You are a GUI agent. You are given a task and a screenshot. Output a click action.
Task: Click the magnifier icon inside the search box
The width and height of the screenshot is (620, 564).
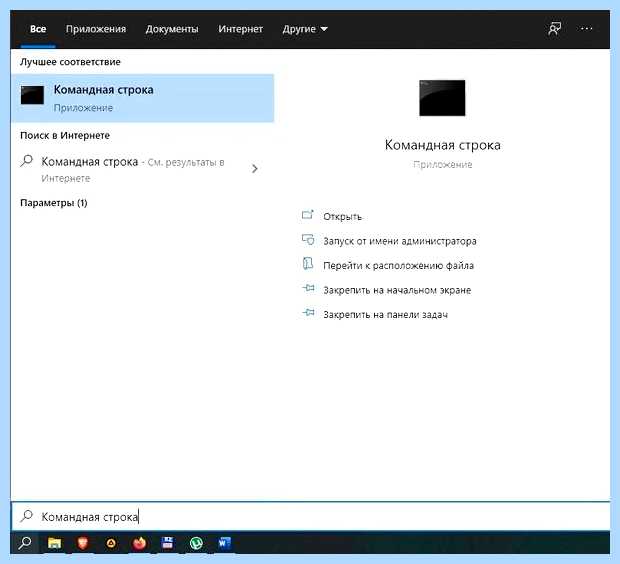point(26,516)
